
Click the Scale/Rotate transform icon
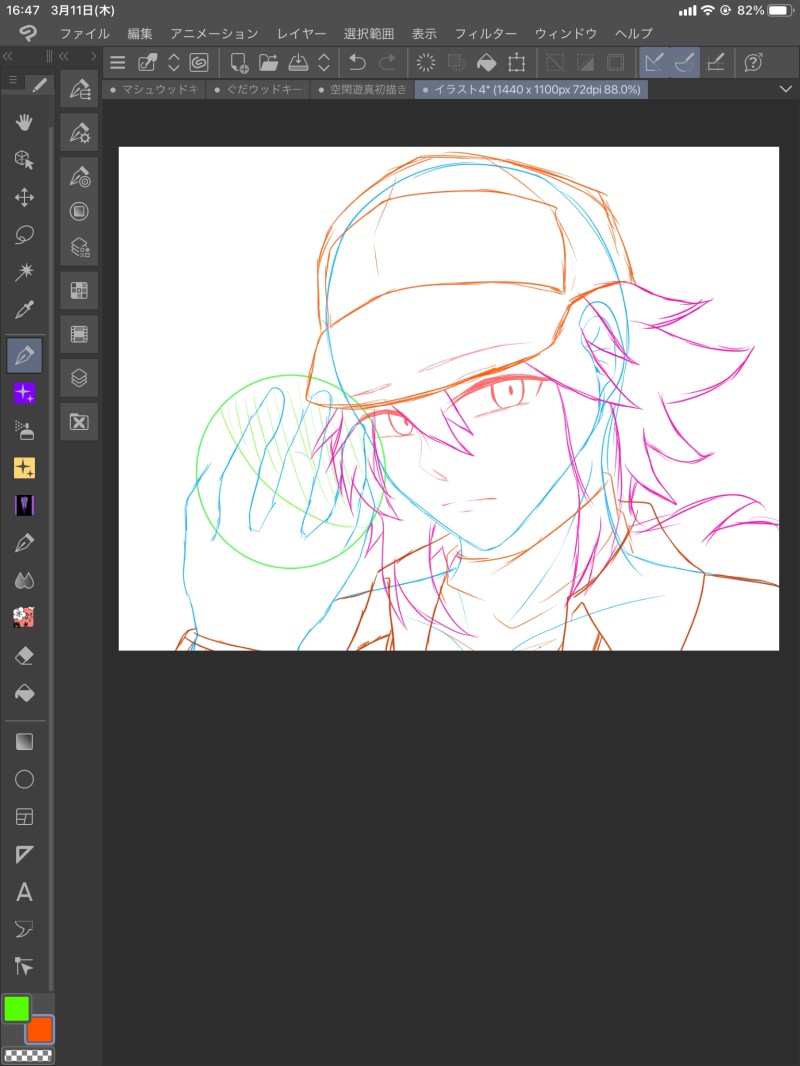pos(517,63)
